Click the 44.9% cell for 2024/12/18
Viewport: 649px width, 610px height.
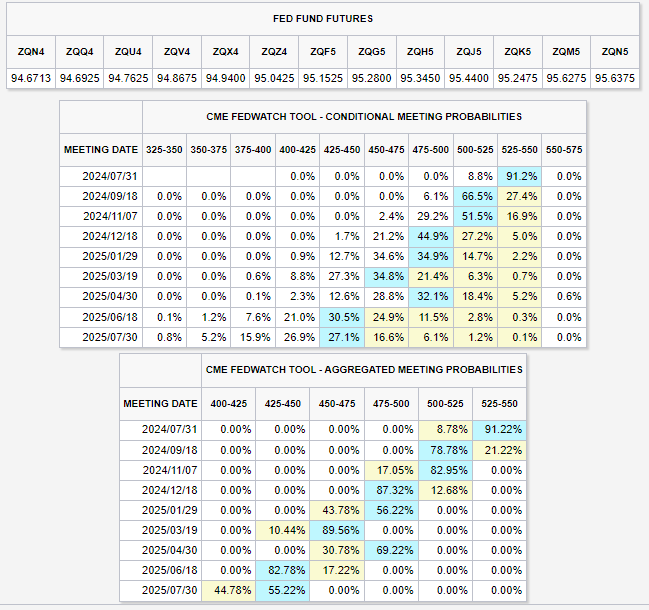pyautogui.click(x=430, y=236)
